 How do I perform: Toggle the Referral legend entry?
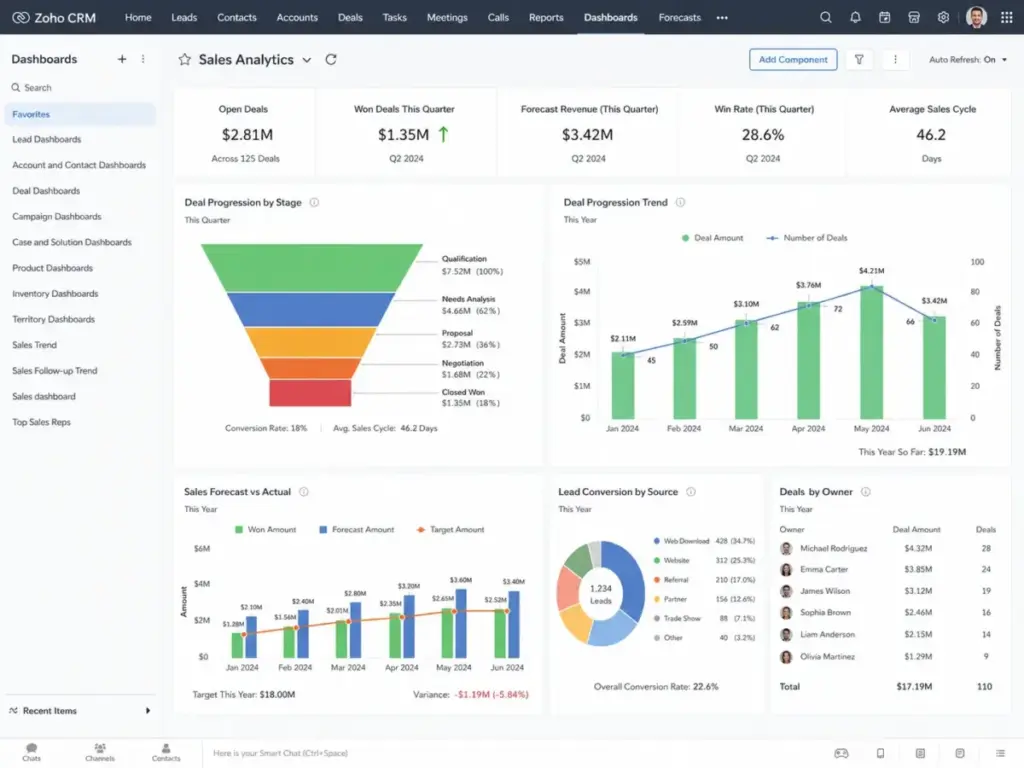coord(704,579)
